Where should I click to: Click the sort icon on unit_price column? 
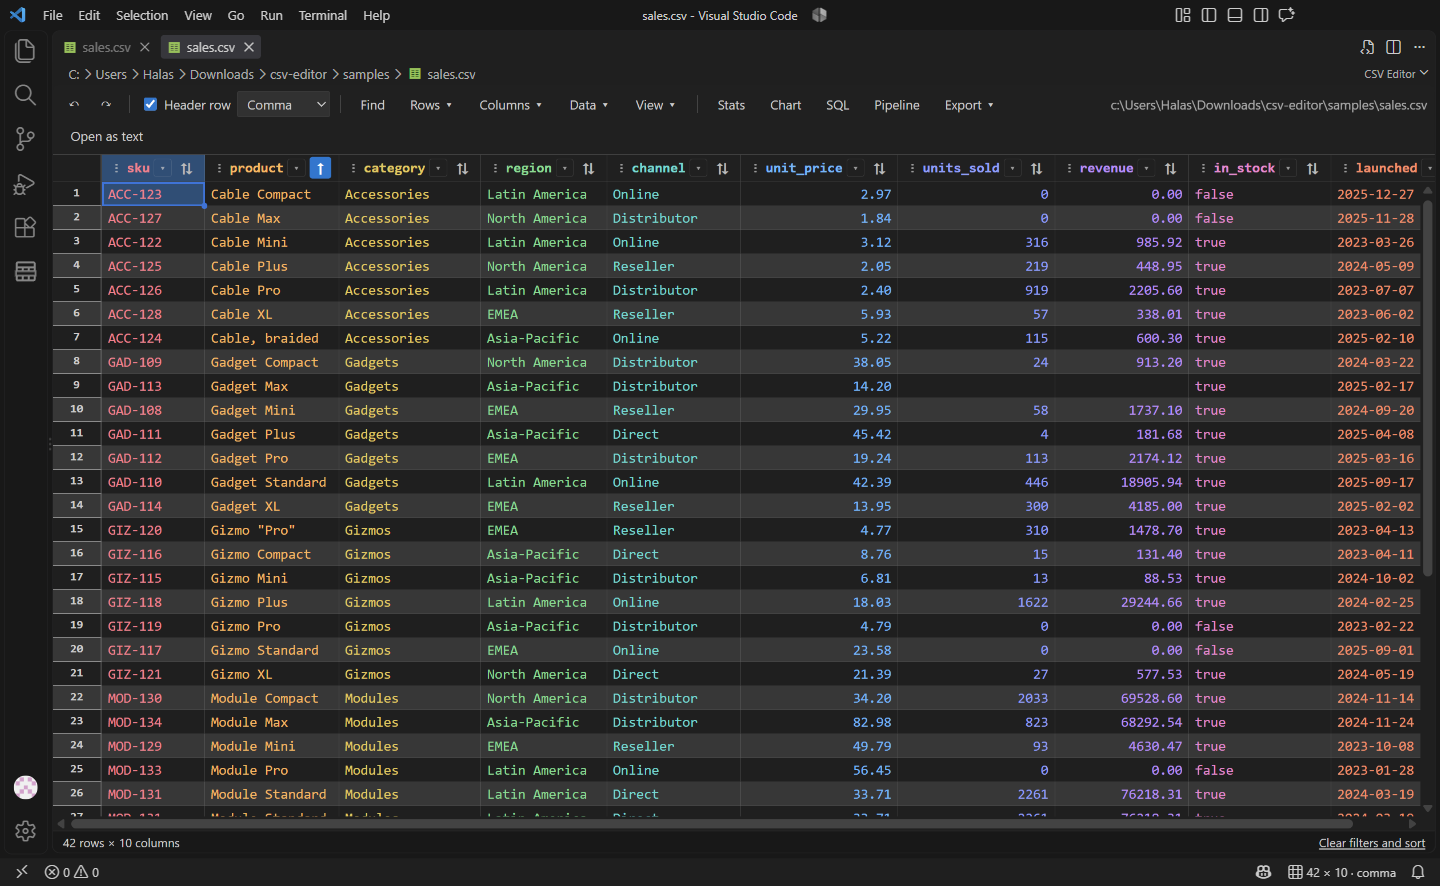pos(879,168)
